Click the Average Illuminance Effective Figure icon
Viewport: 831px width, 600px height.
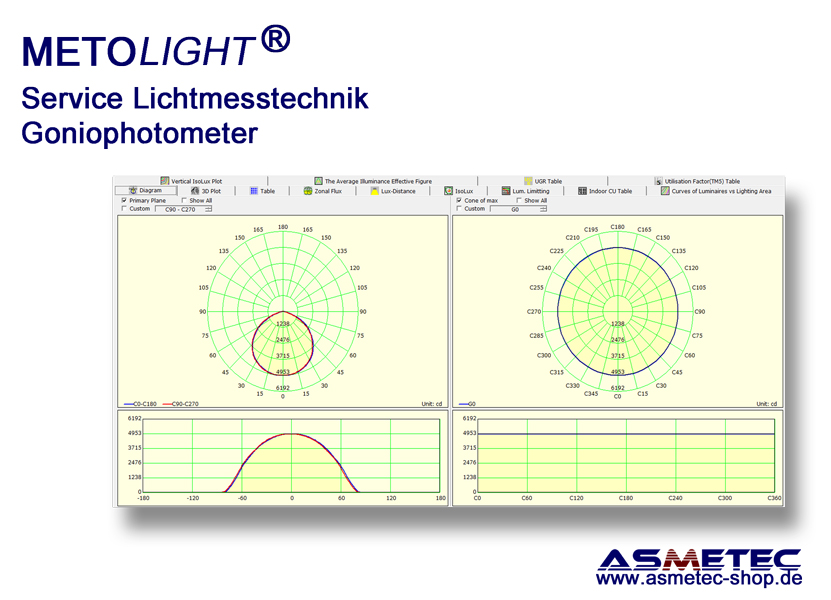(x=318, y=181)
